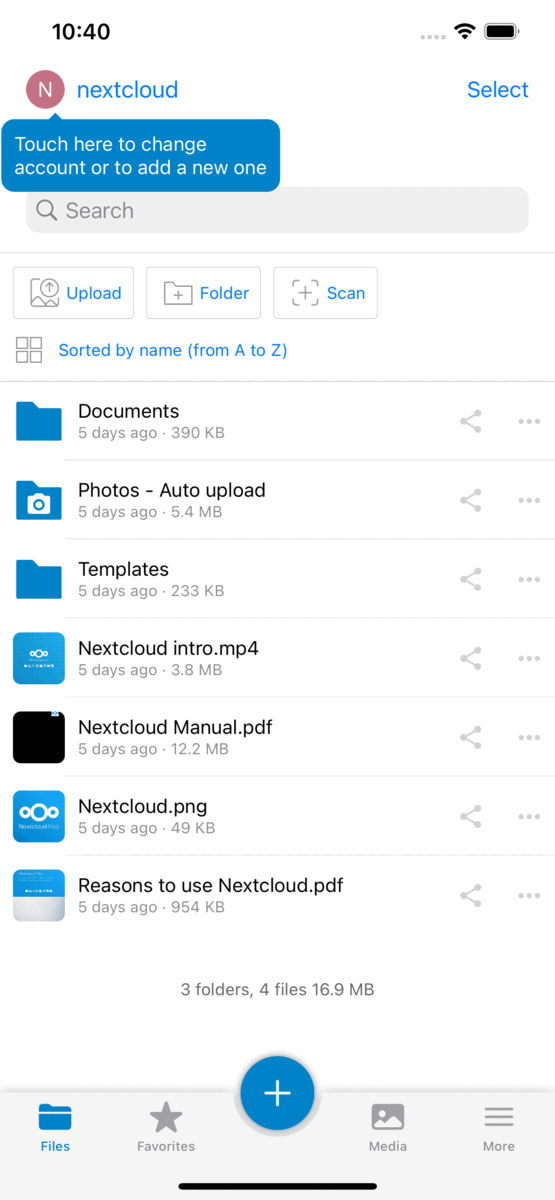Open the Nextcloud intro.mp4 thumbnail
This screenshot has width=555, height=1200.
pyautogui.click(x=39, y=659)
